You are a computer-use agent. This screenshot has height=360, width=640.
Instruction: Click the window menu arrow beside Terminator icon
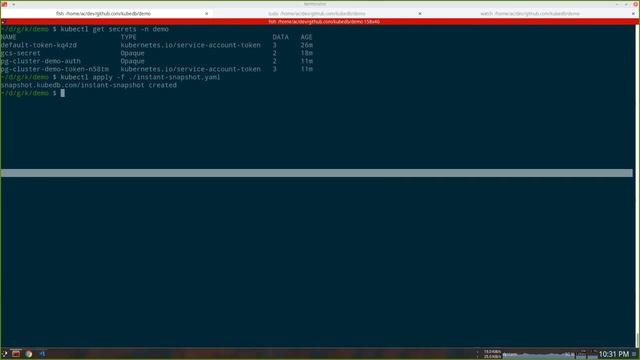pos(13,4)
